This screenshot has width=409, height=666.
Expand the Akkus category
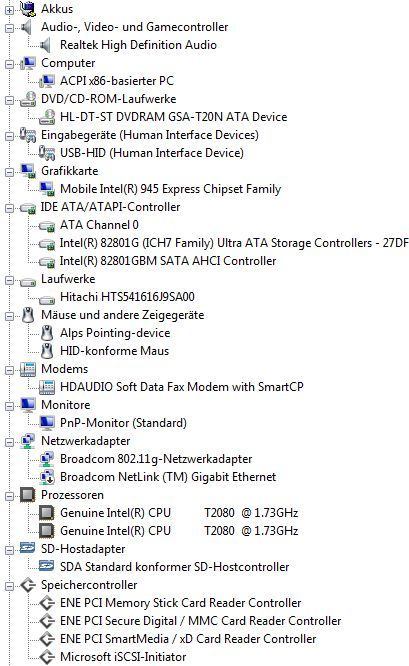[9, 11]
